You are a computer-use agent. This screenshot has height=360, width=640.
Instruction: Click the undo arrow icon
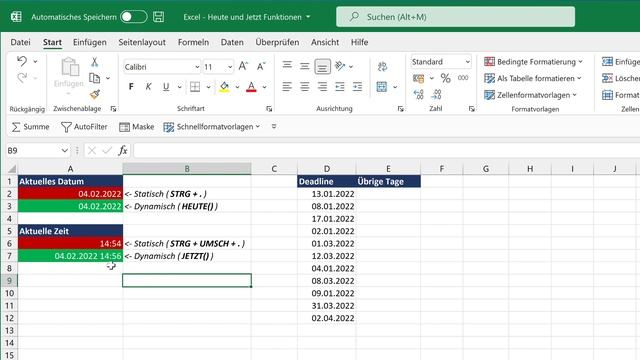tap(22, 61)
